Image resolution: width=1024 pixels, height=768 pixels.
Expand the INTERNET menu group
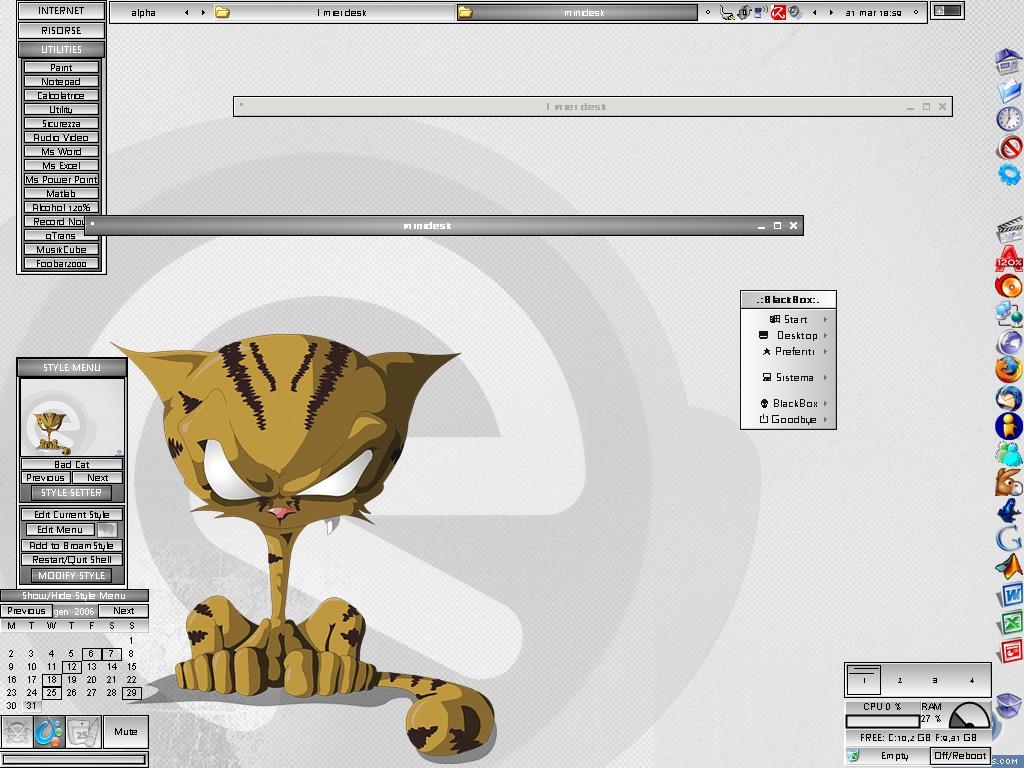pos(61,11)
